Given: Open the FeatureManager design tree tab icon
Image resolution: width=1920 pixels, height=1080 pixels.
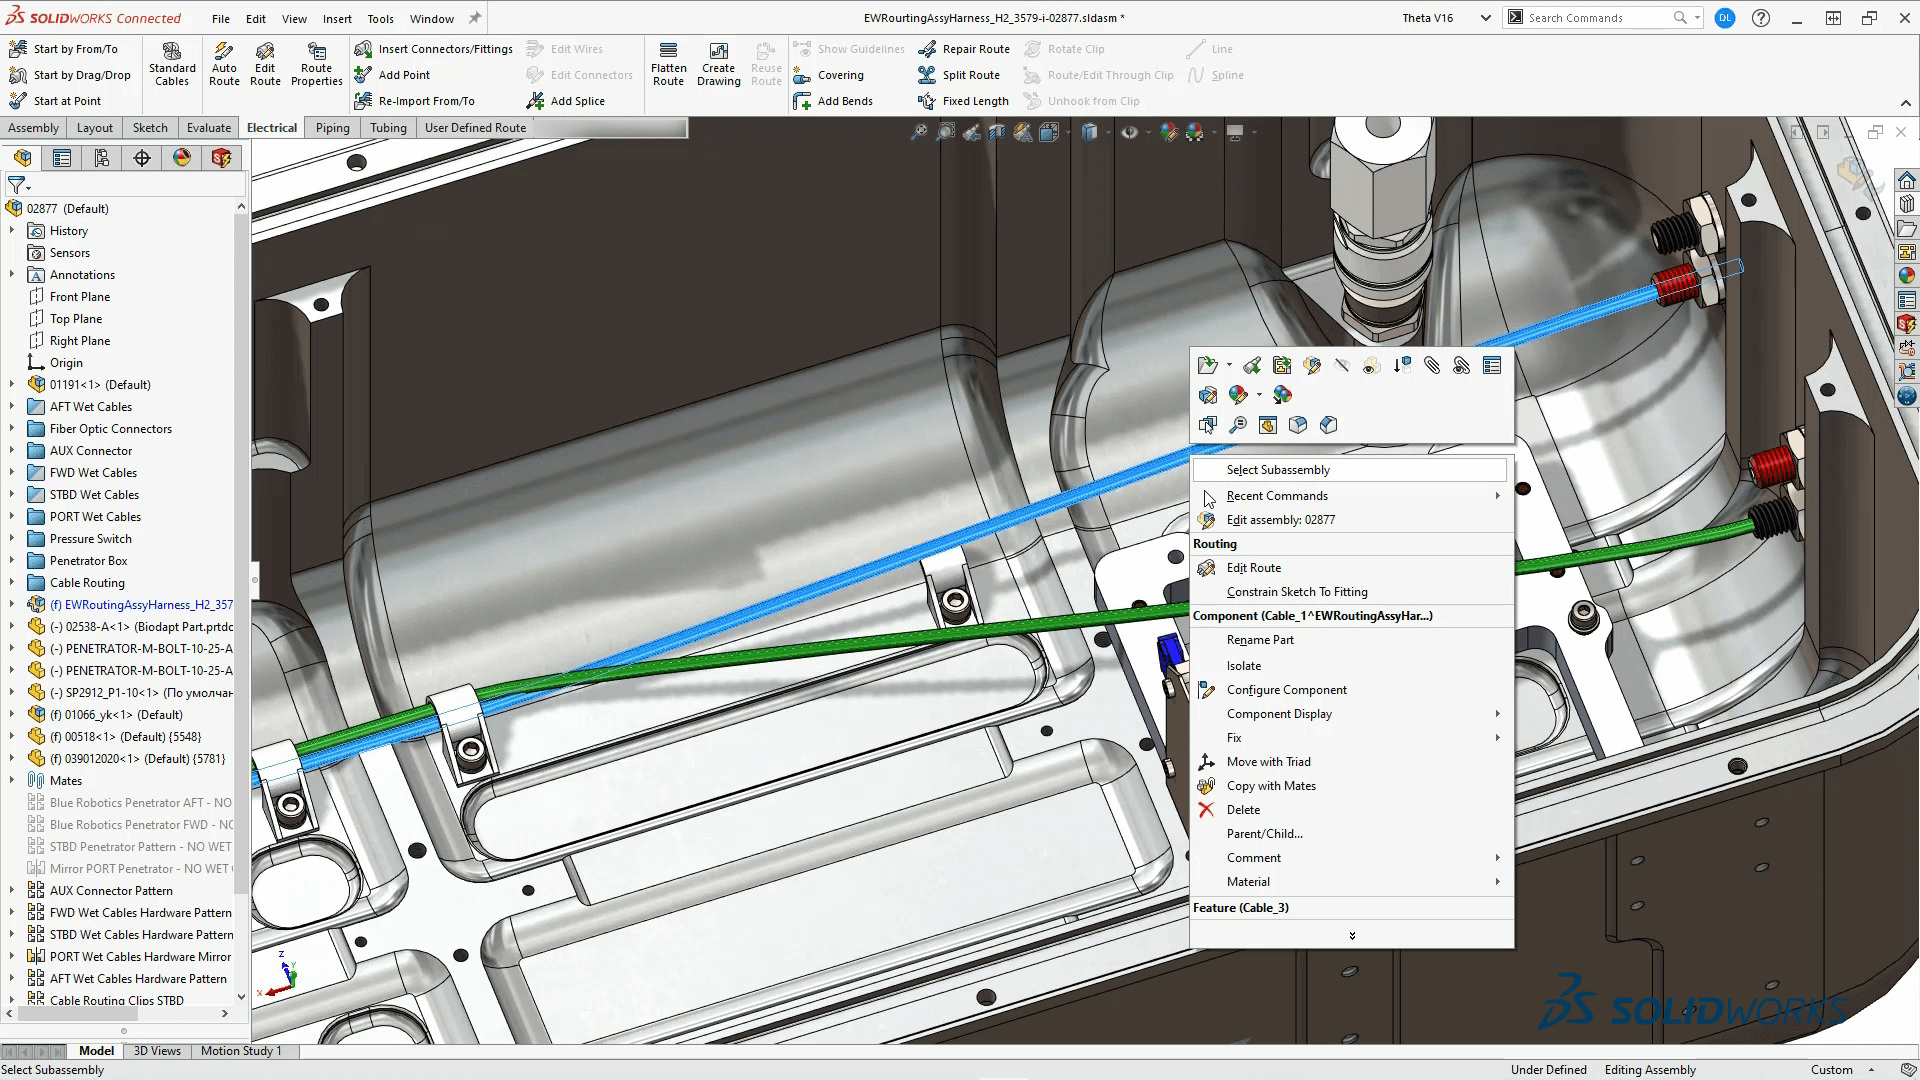Looking at the screenshot, I should coord(23,158).
